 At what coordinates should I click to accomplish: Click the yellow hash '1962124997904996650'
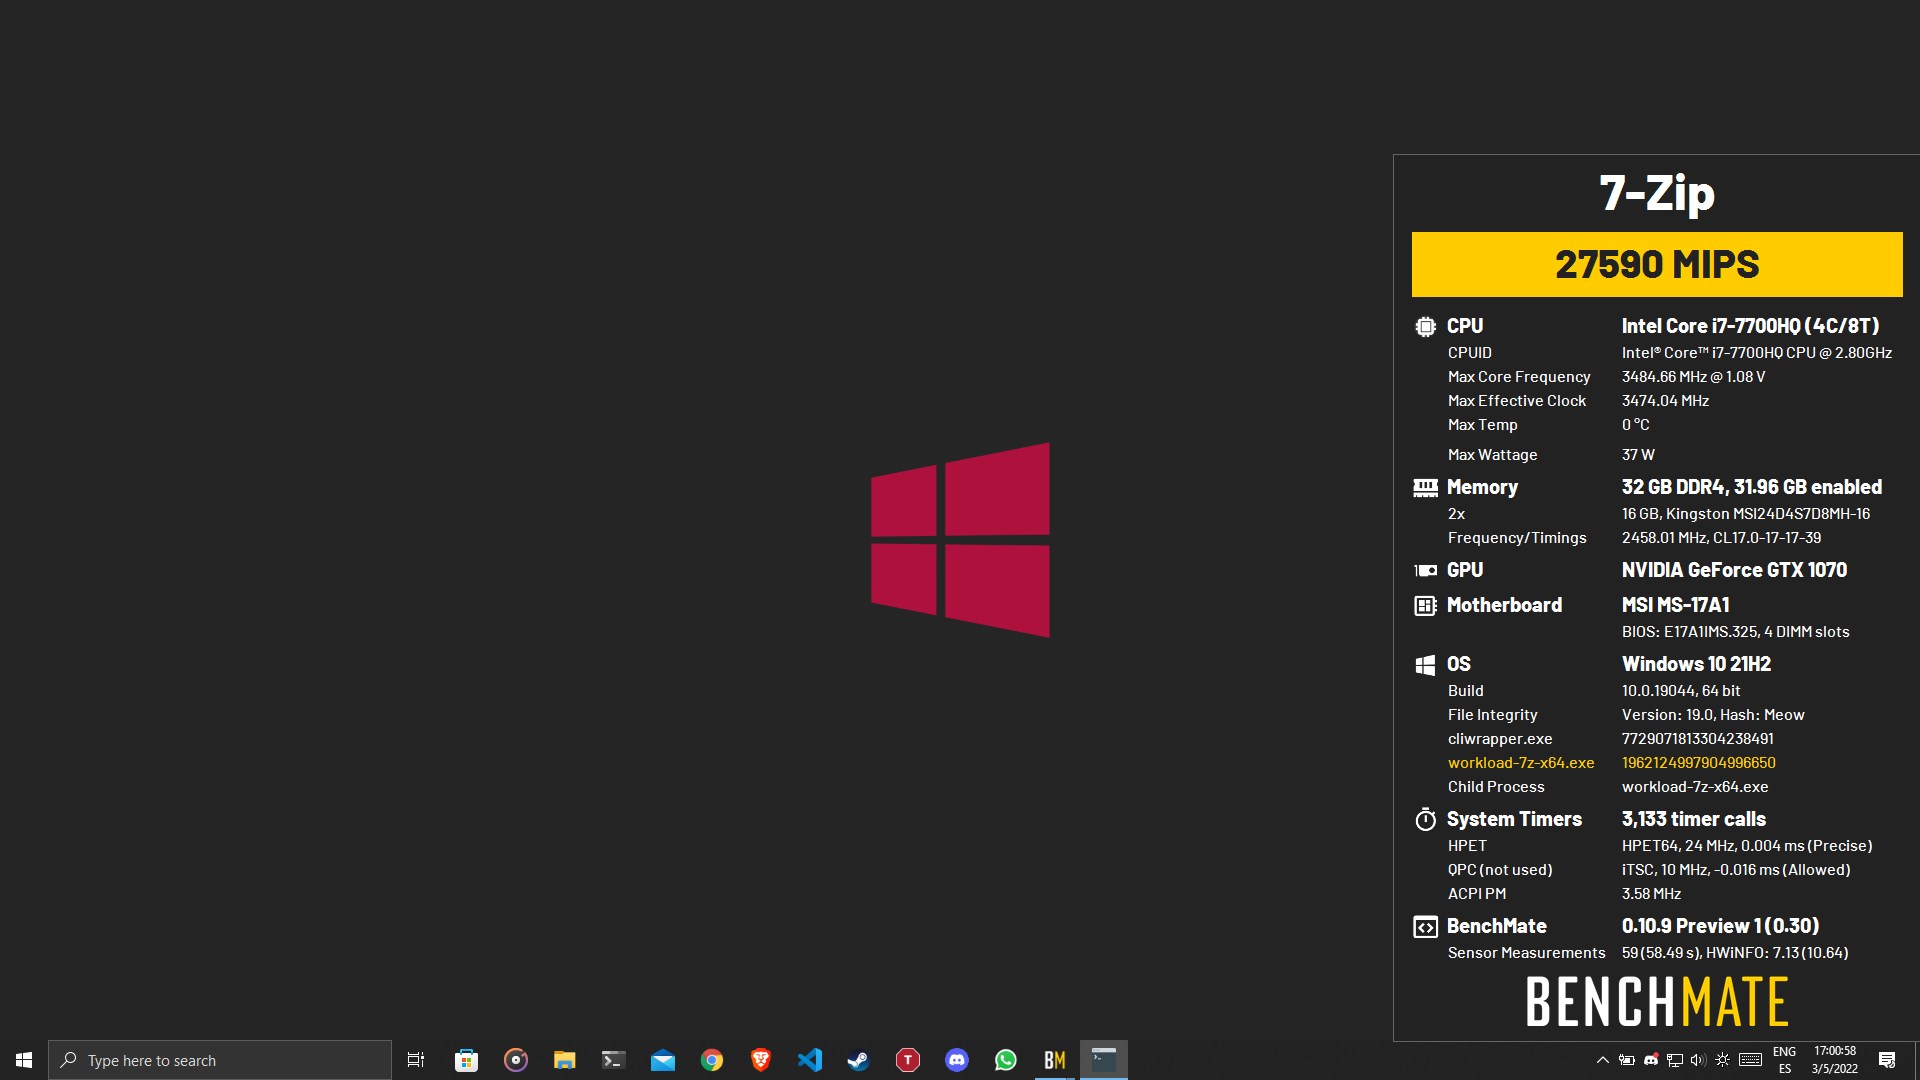1698,763
